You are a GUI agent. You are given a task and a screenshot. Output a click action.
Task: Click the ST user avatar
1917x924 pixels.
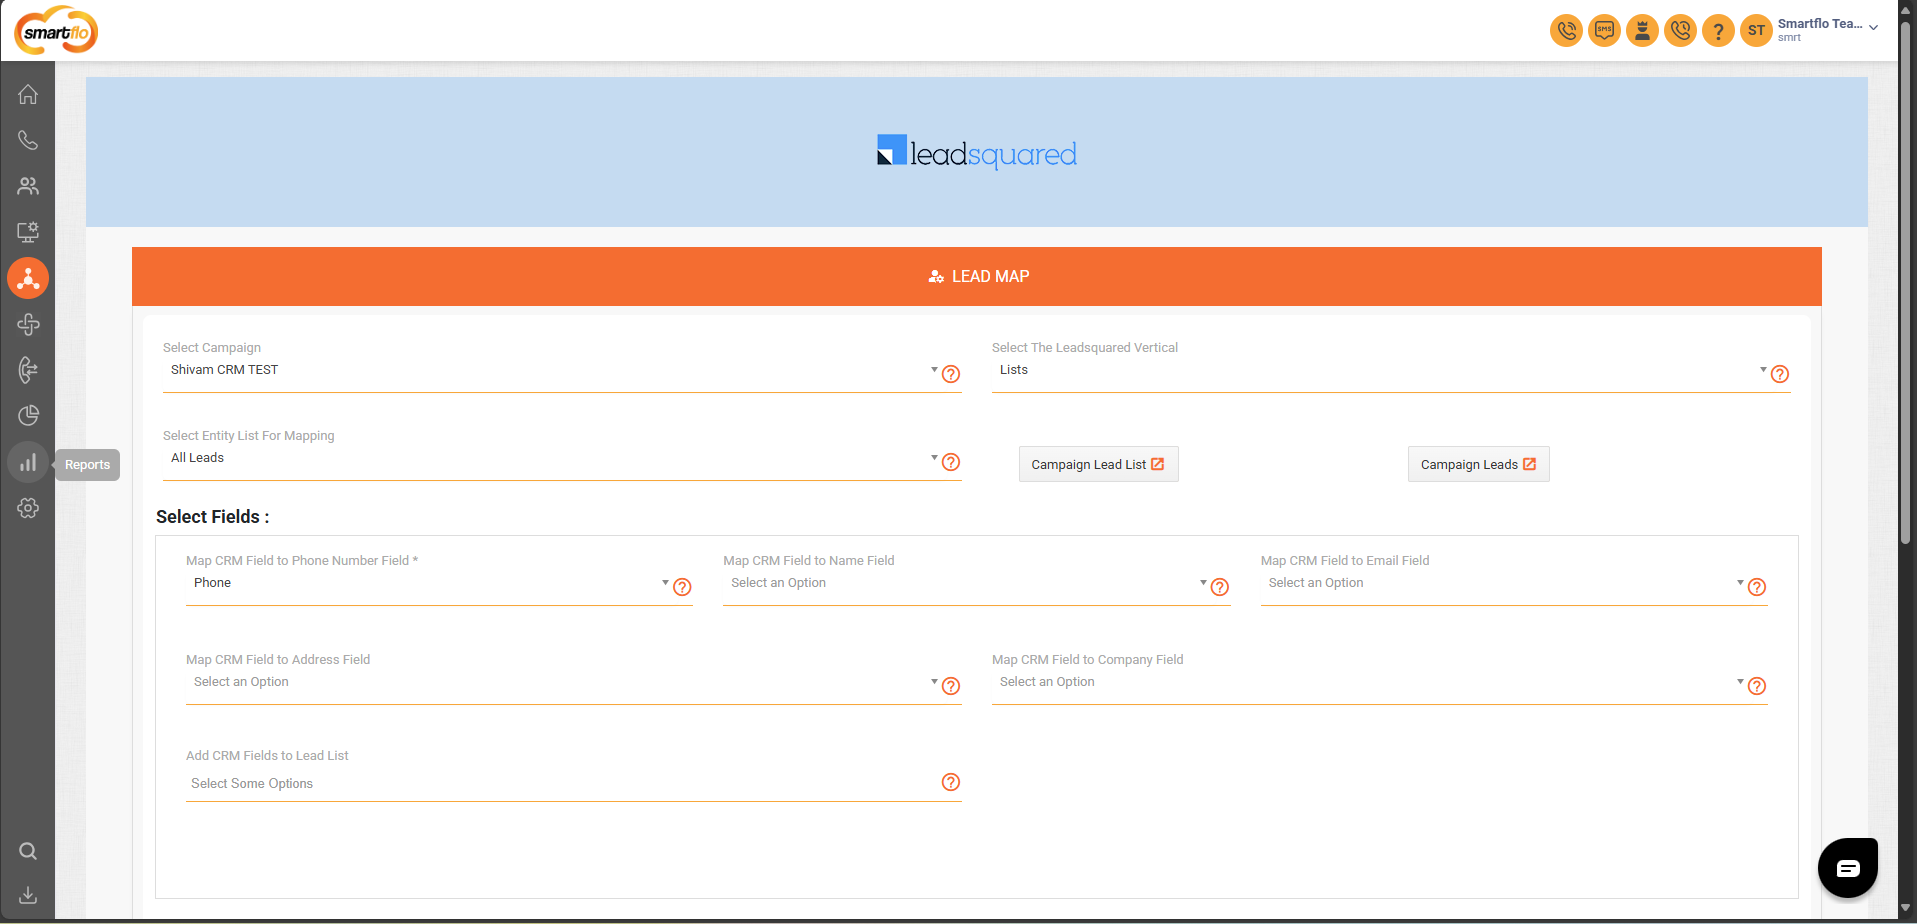pyautogui.click(x=1756, y=30)
